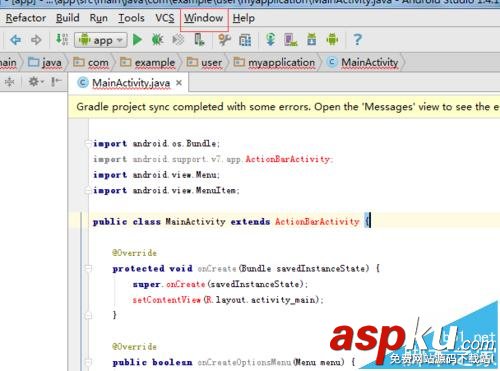
Task: Select the example folder breadcrumb
Action: pyautogui.click(x=147, y=62)
